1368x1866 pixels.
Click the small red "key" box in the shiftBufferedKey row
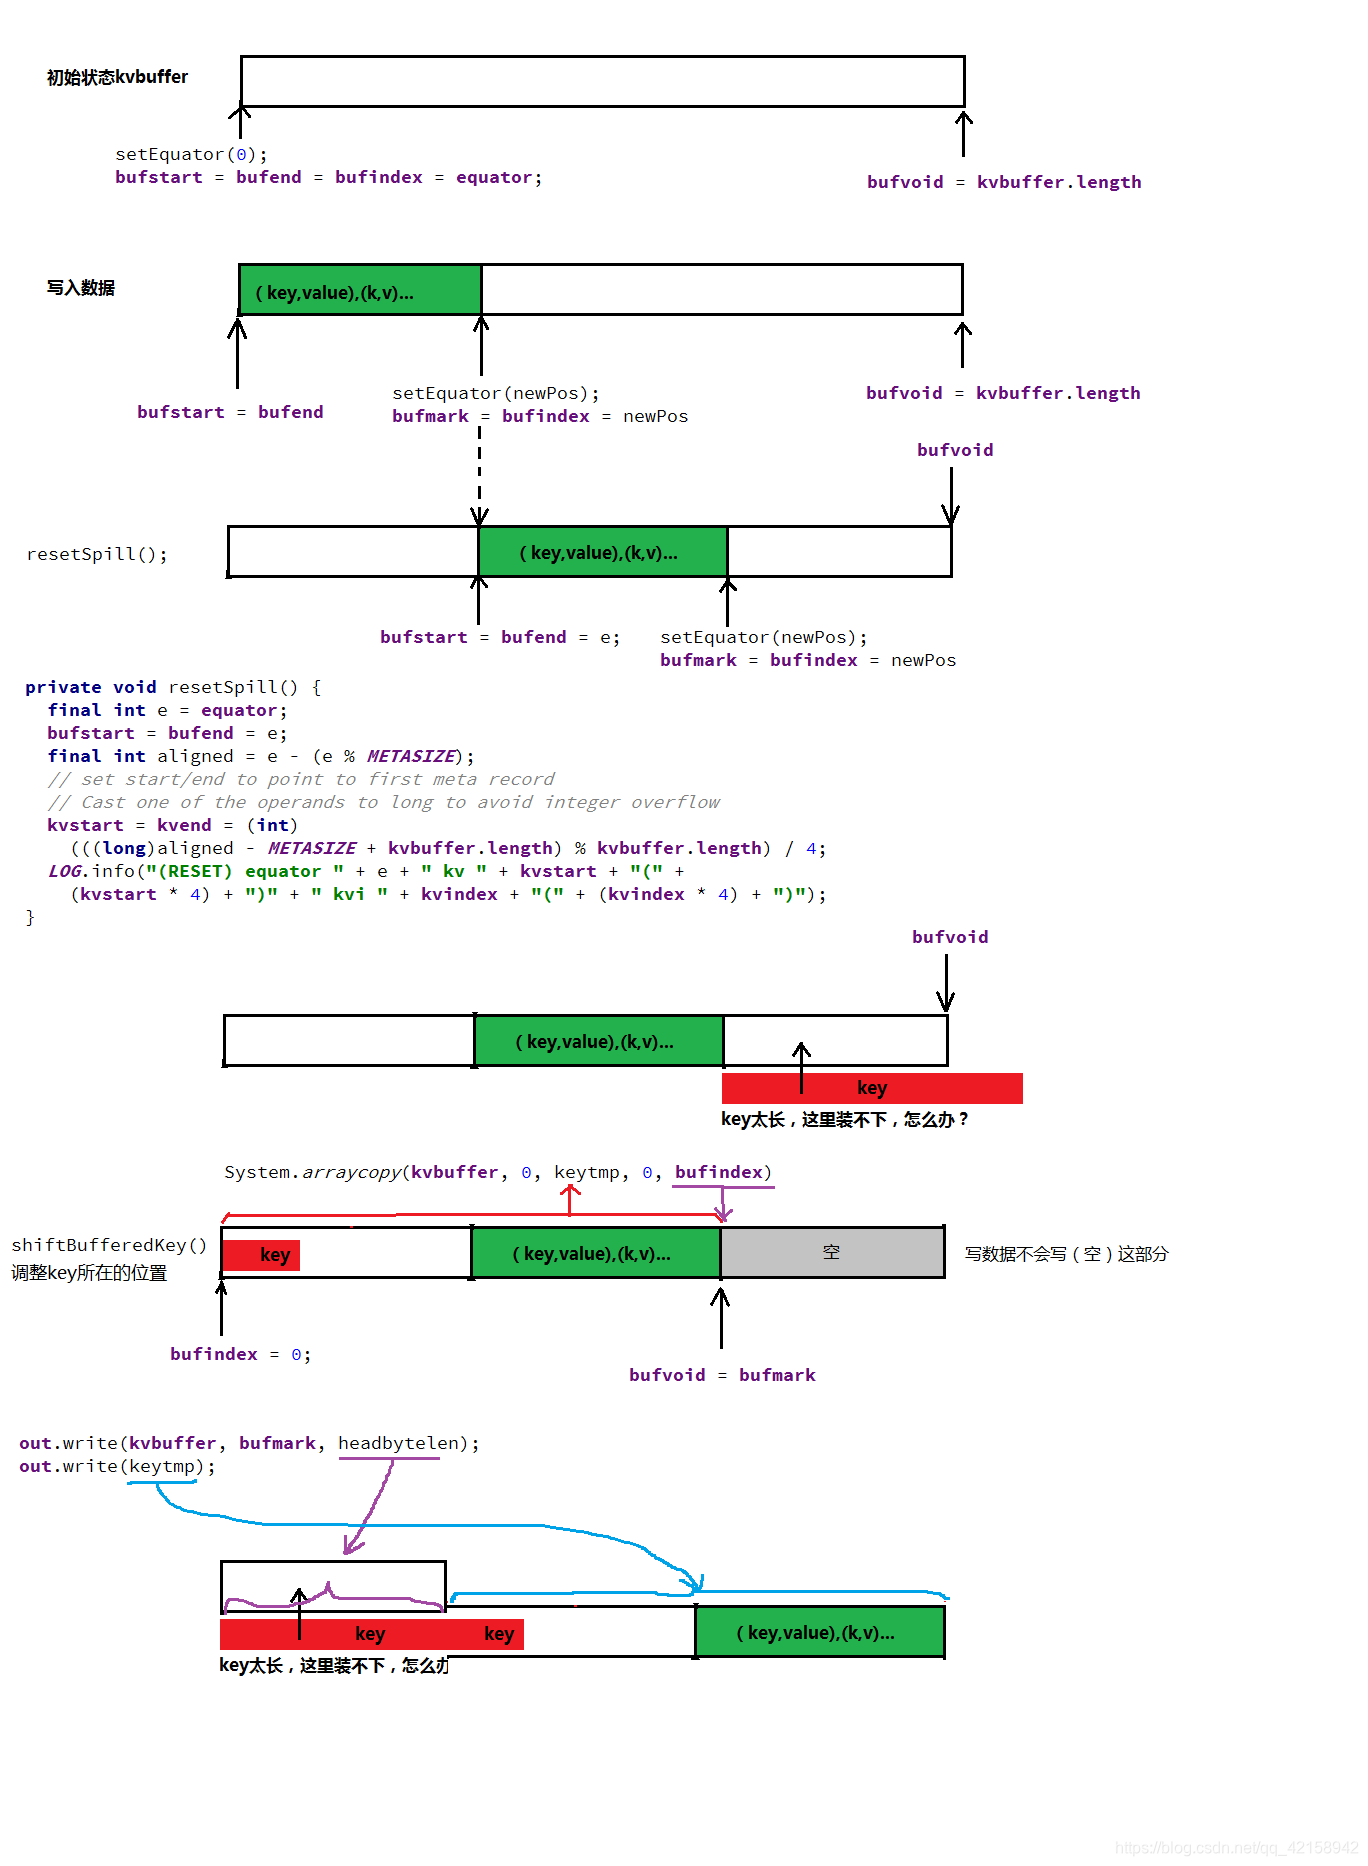pyautogui.click(x=261, y=1255)
